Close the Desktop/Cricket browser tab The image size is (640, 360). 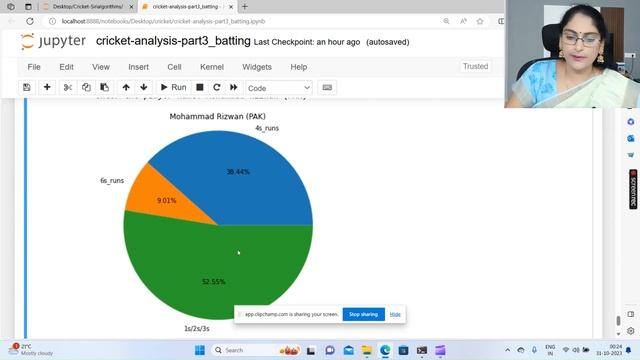(131, 7)
